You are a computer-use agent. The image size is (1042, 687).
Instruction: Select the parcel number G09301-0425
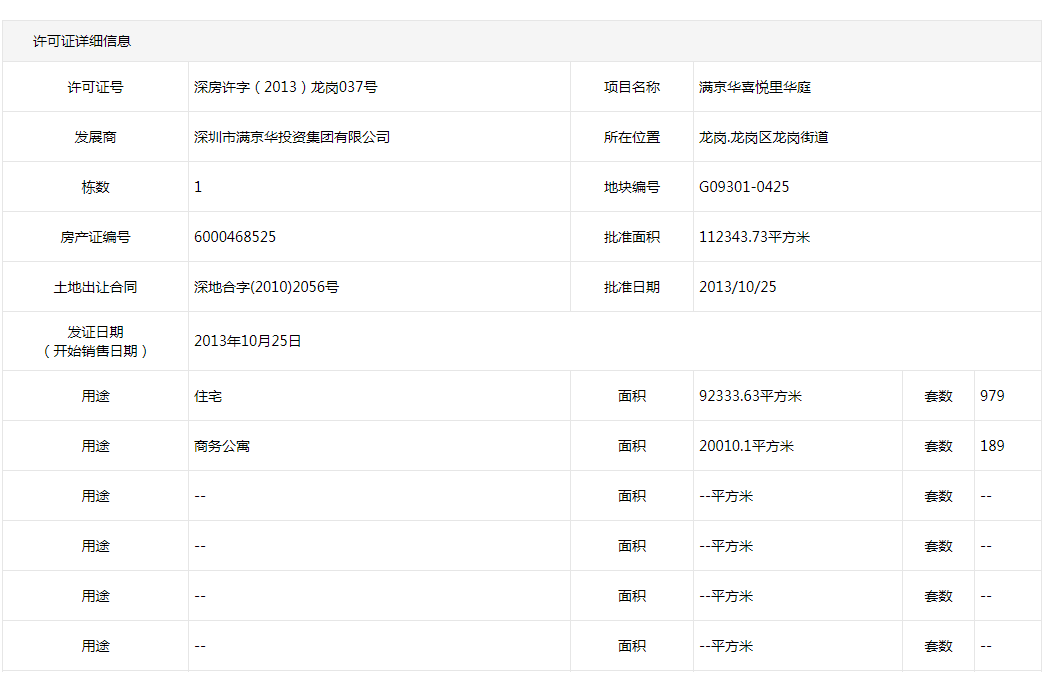[744, 187]
